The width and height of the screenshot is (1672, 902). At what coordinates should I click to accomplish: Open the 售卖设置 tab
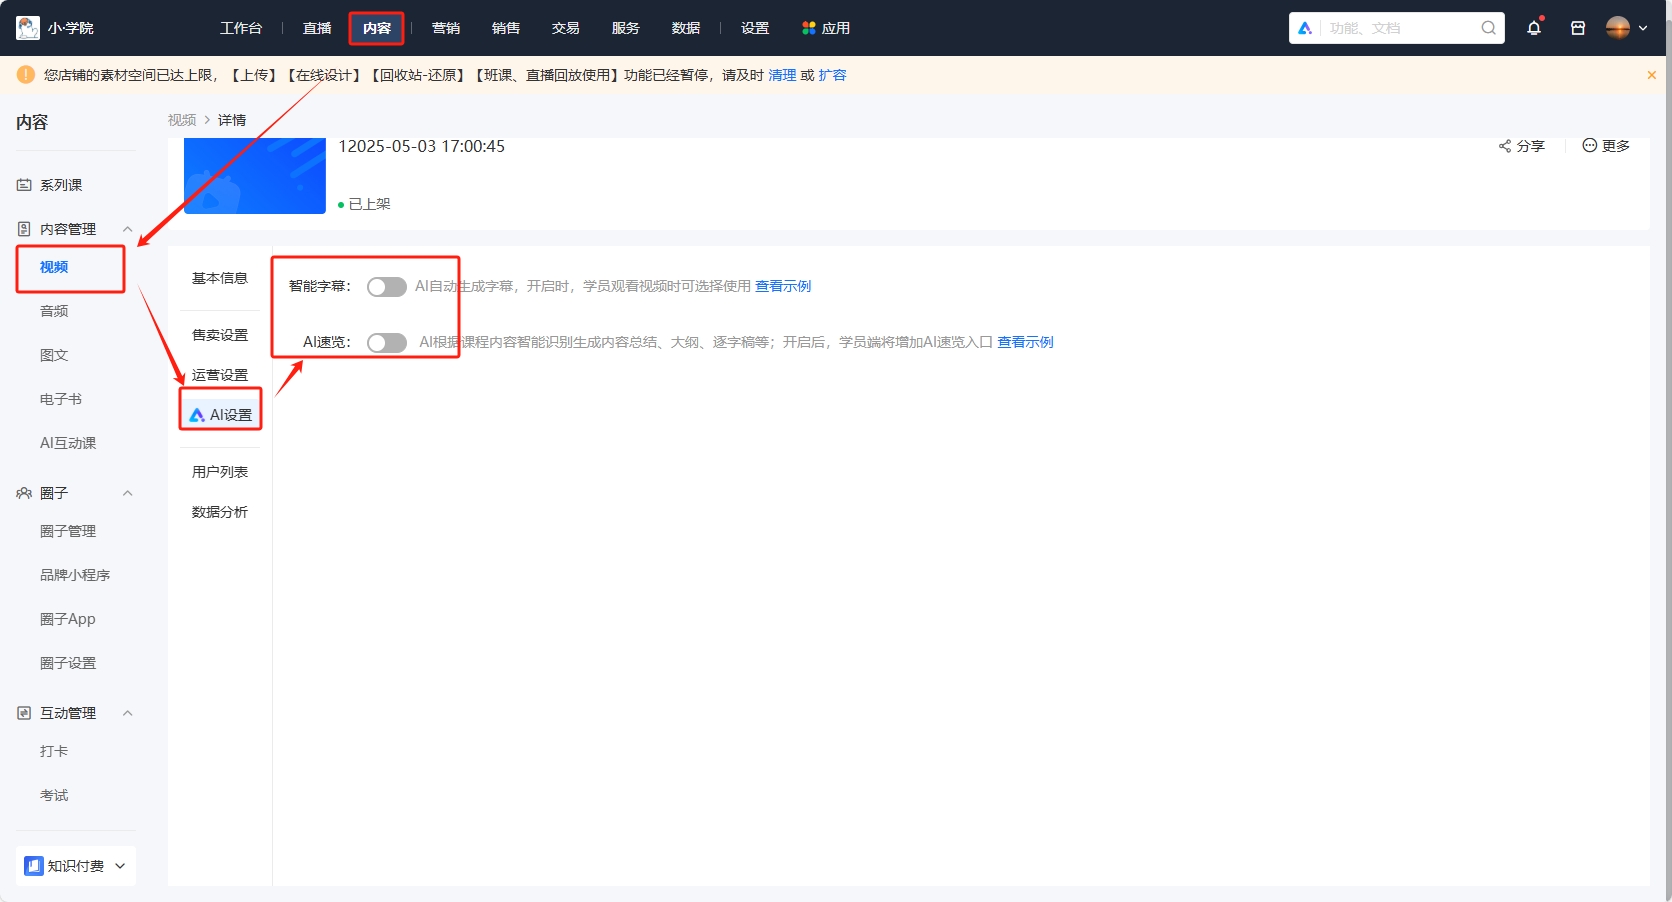[x=219, y=334]
